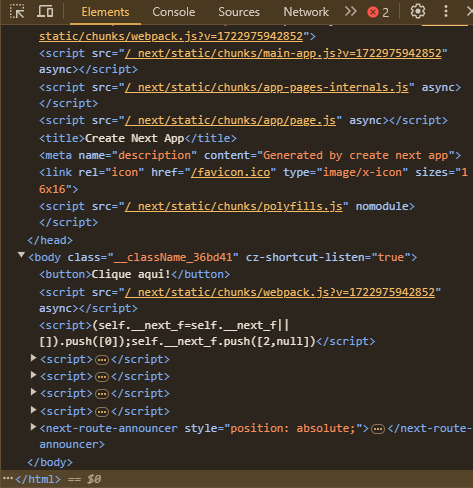
Task: Expand the first collapsed script node
Action: (33, 358)
